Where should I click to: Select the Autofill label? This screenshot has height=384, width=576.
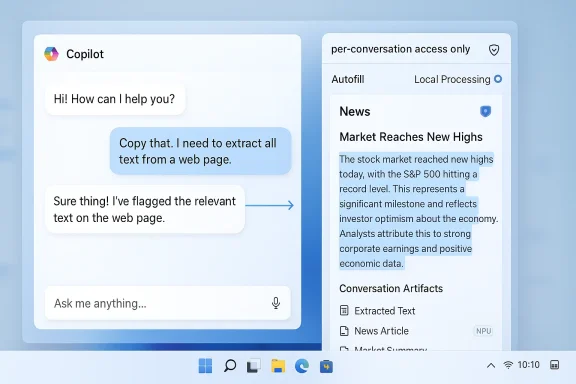[348, 79]
